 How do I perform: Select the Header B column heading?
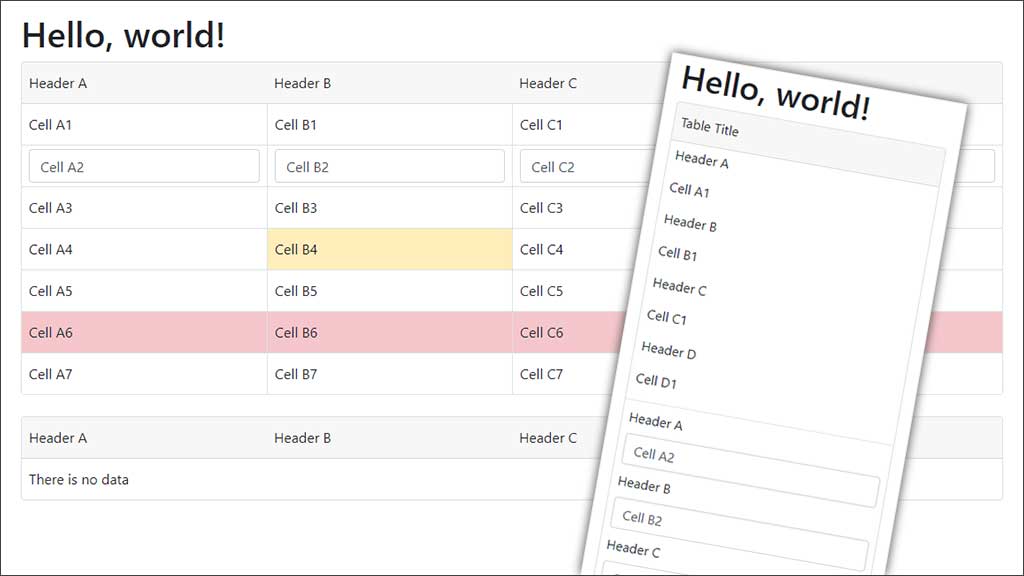(x=302, y=83)
